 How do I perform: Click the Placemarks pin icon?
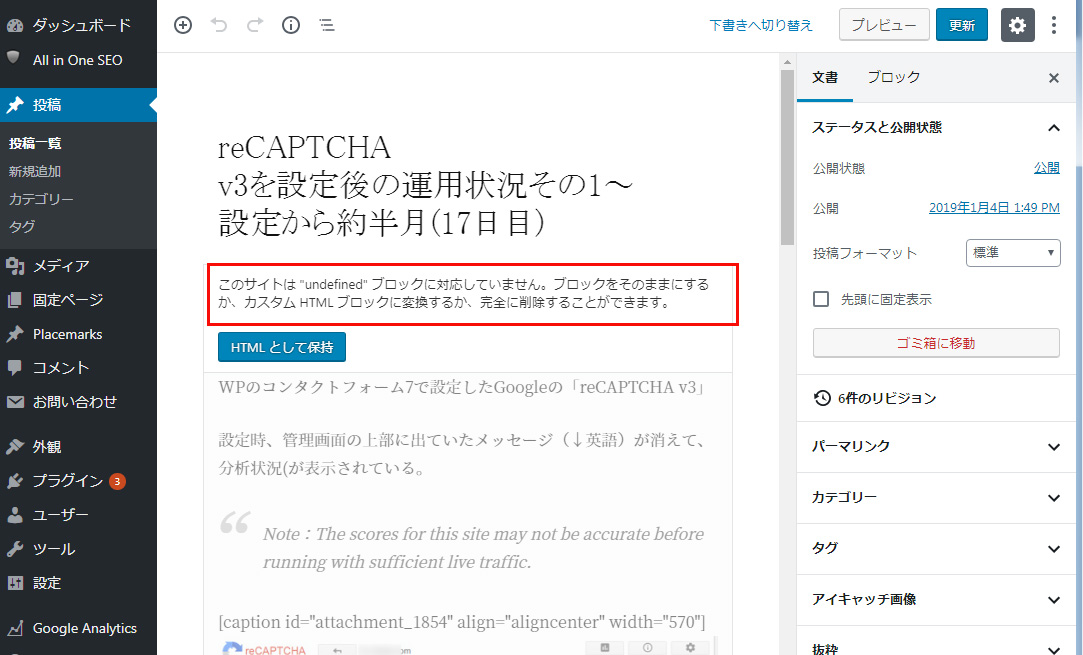(x=15, y=334)
